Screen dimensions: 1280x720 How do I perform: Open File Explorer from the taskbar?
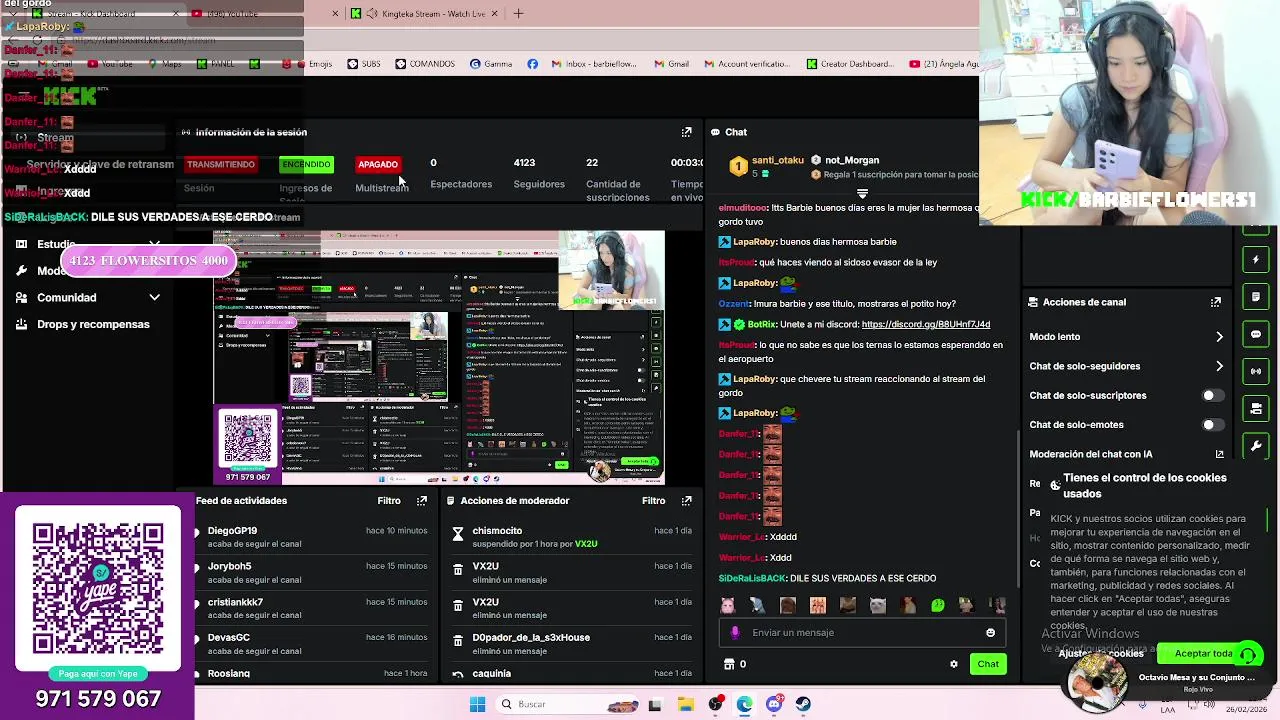686,704
